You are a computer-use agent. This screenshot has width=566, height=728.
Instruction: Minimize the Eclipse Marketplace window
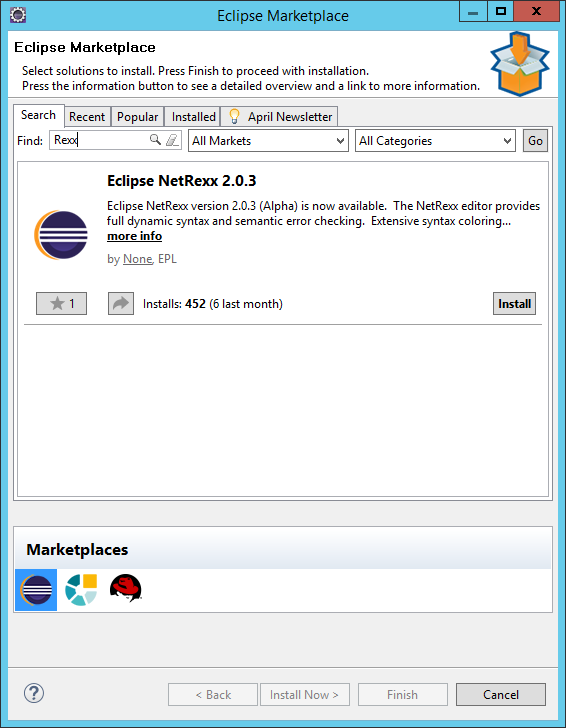(x=473, y=11)
